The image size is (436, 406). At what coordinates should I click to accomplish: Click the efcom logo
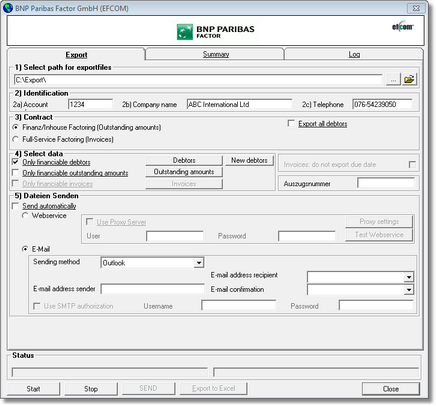click(x=403, y=26)
